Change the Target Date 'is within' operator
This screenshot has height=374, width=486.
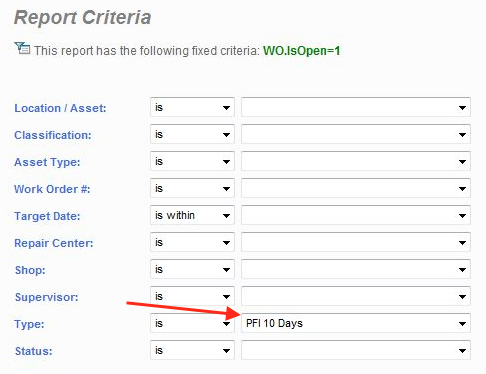pyautogui.click(x=192, y=216)
